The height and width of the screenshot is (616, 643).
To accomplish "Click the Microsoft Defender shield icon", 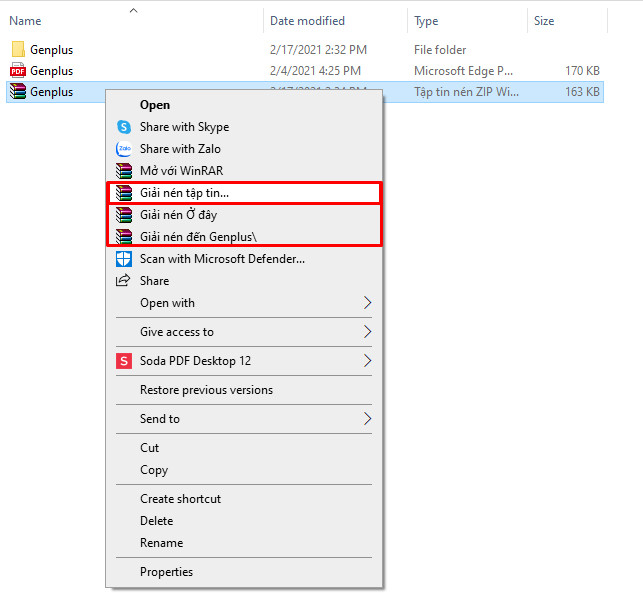I will [124, 259].
